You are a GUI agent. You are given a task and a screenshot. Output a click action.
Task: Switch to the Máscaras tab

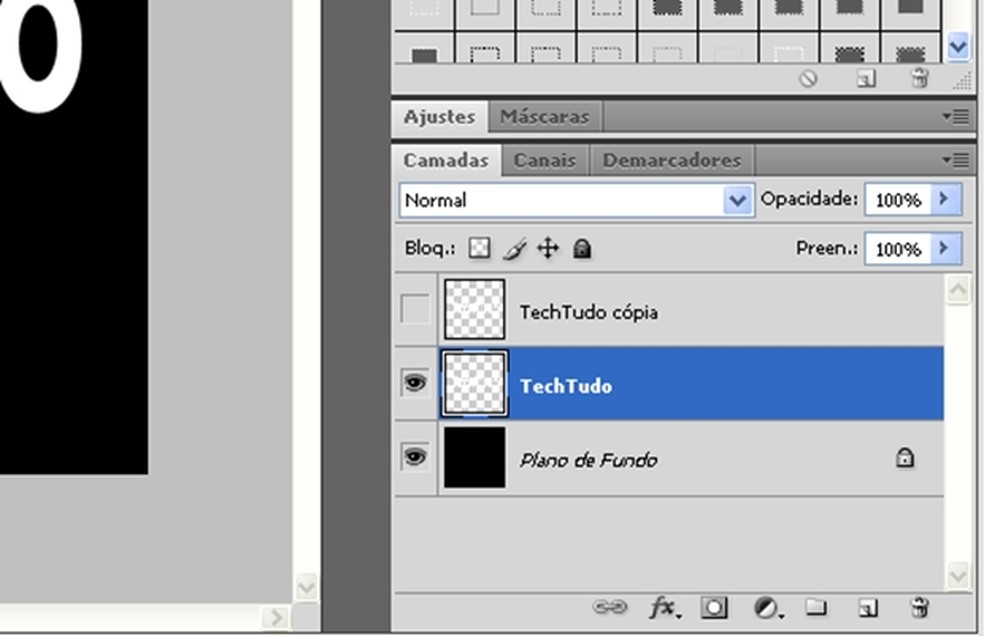(x=545, y=117)
